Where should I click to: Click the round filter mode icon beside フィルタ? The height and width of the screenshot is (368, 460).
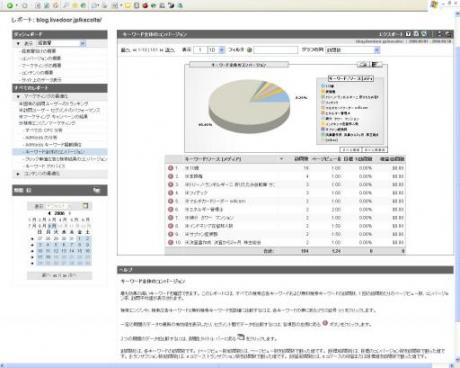tap(249, 50)
